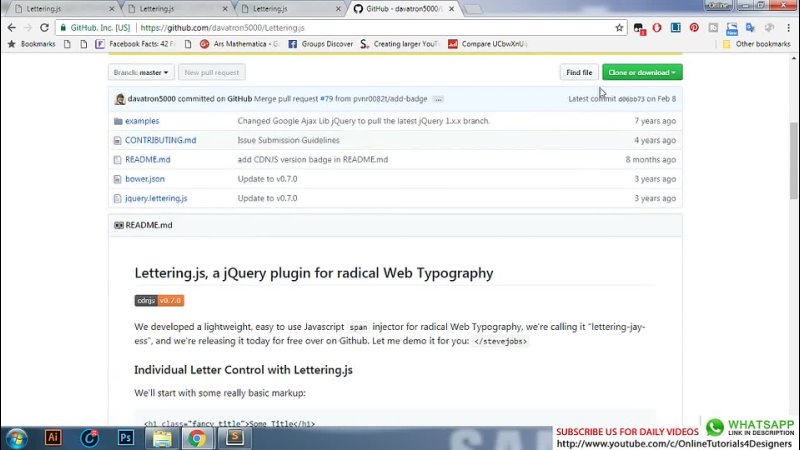Screen dimensions: 800x450
Task: Open pull request #79 link
Action: point(327,99)
